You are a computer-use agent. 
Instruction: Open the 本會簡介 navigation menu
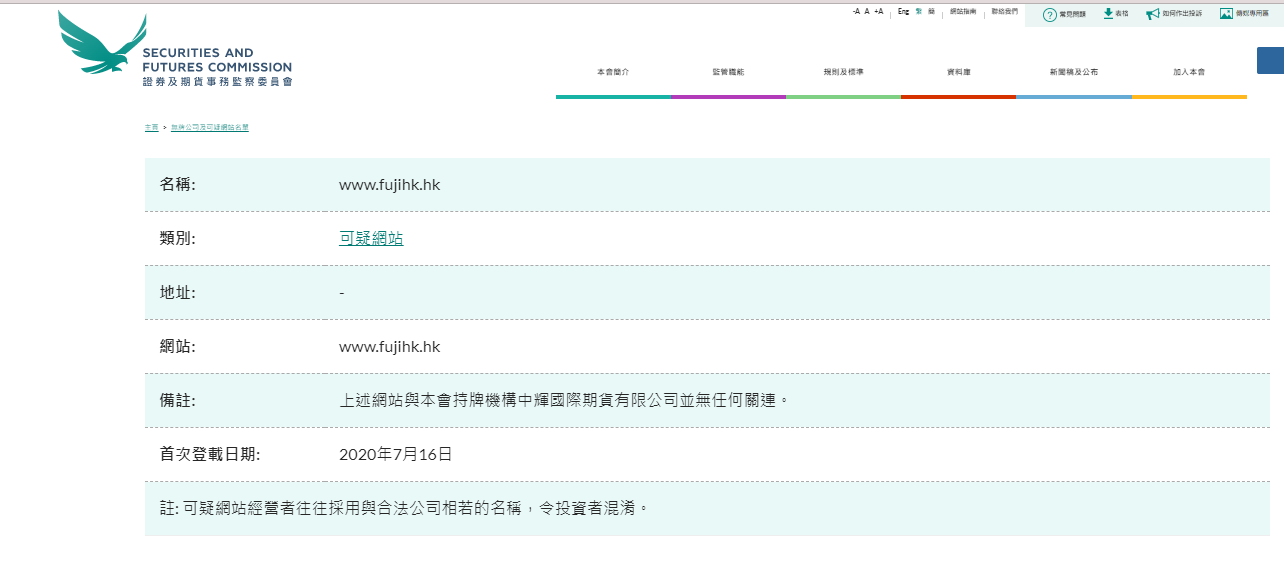pyautogui.click(x=613, y=73)
